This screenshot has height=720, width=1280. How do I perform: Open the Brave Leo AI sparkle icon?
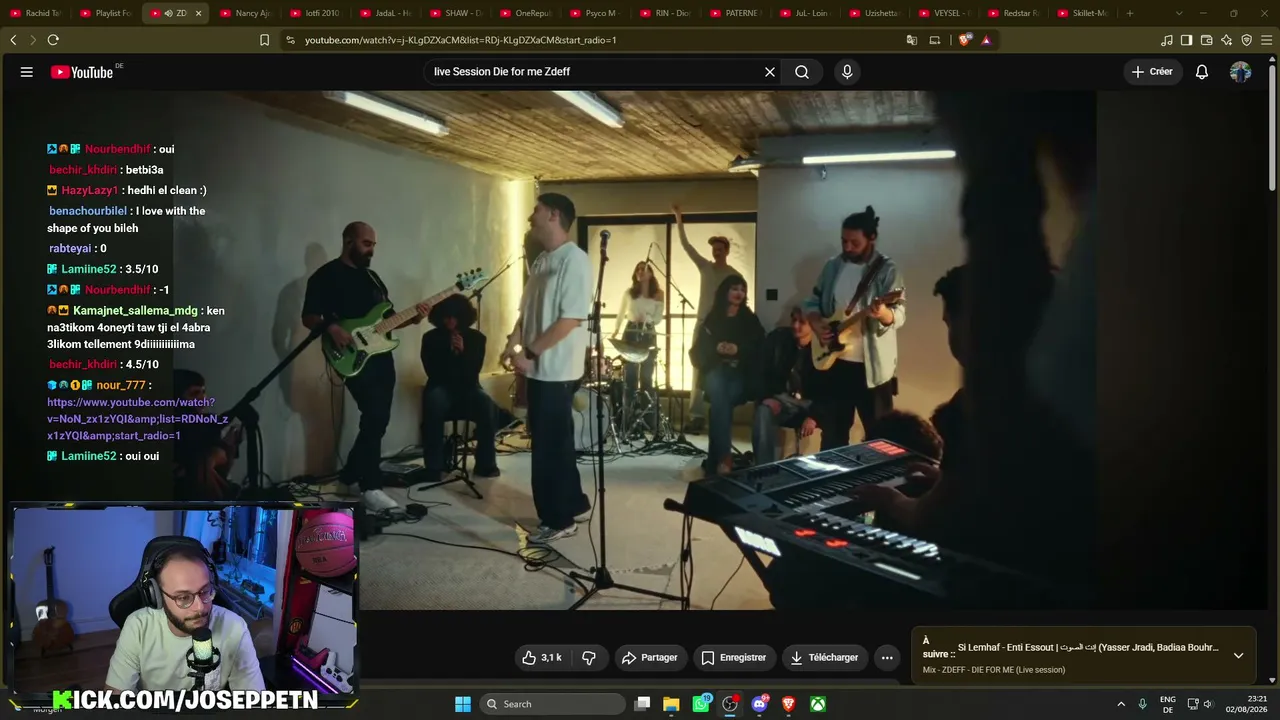[1226, 40]
